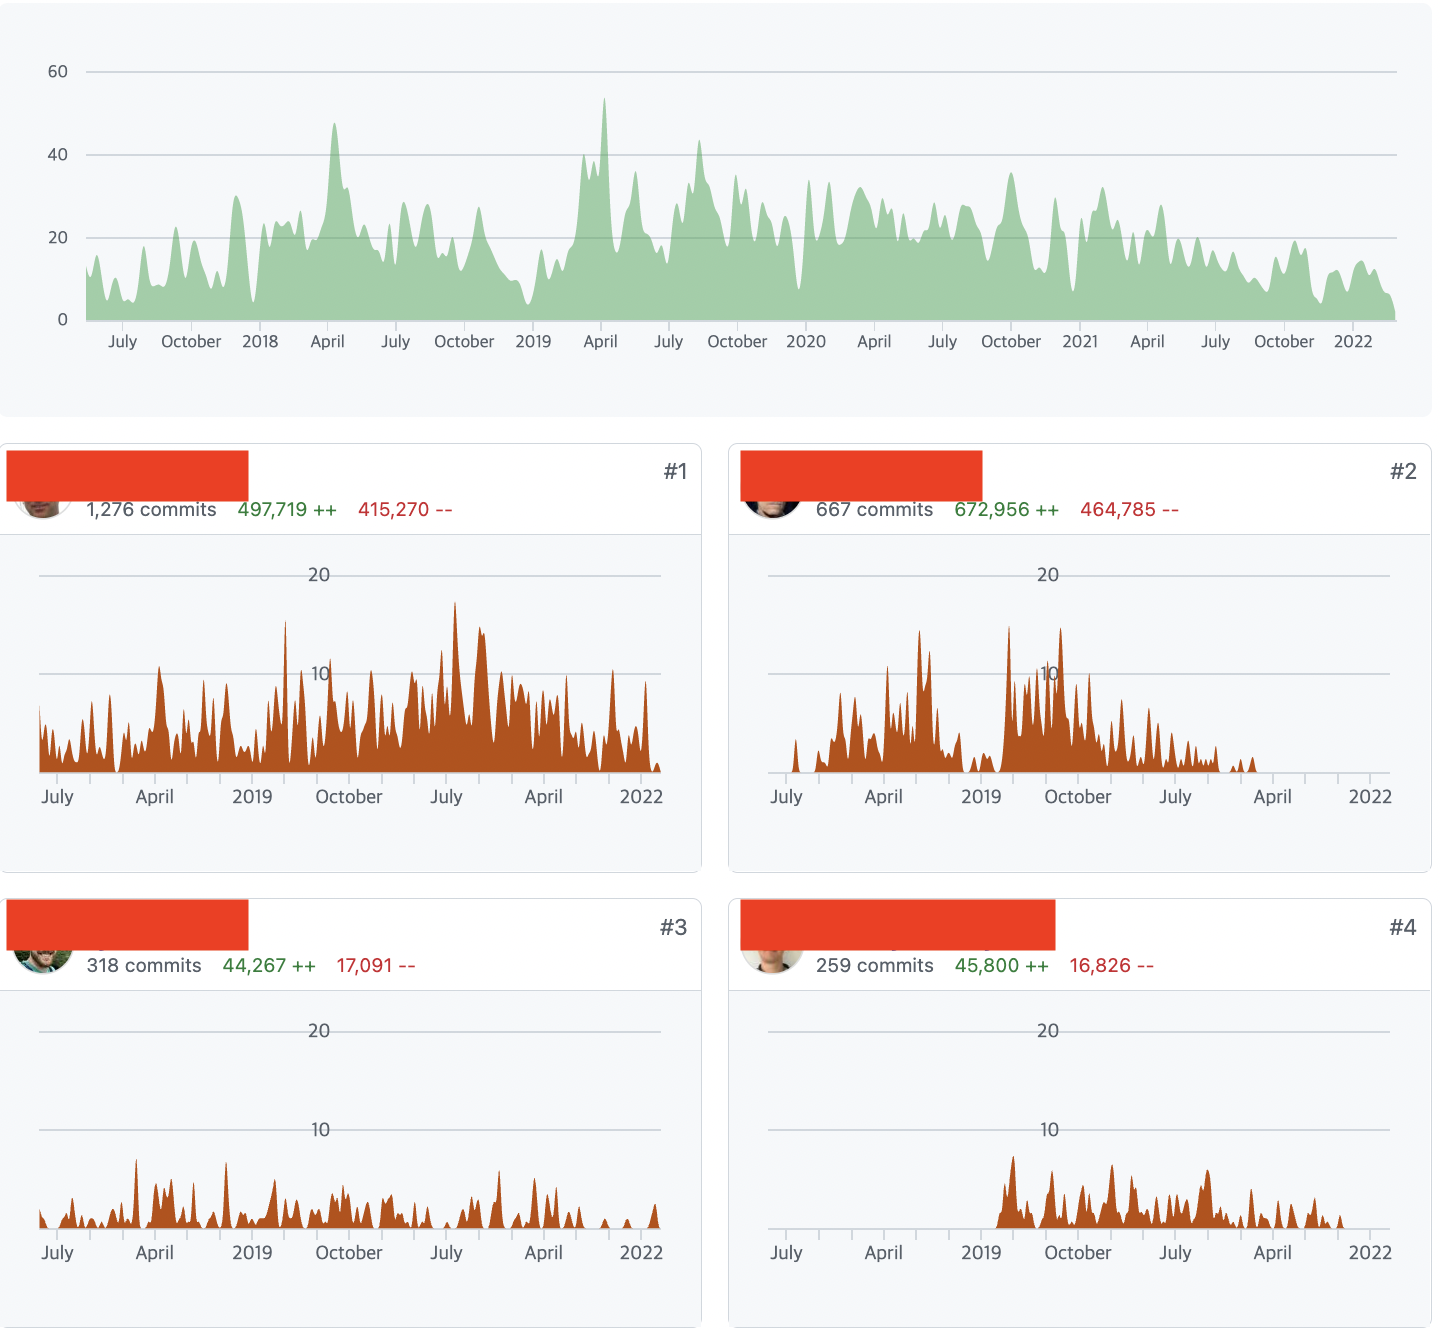Open the 259 commits link
The height and width of the screenshot is (1330, 1440).
pyautogui.click(x=874, y=965)
